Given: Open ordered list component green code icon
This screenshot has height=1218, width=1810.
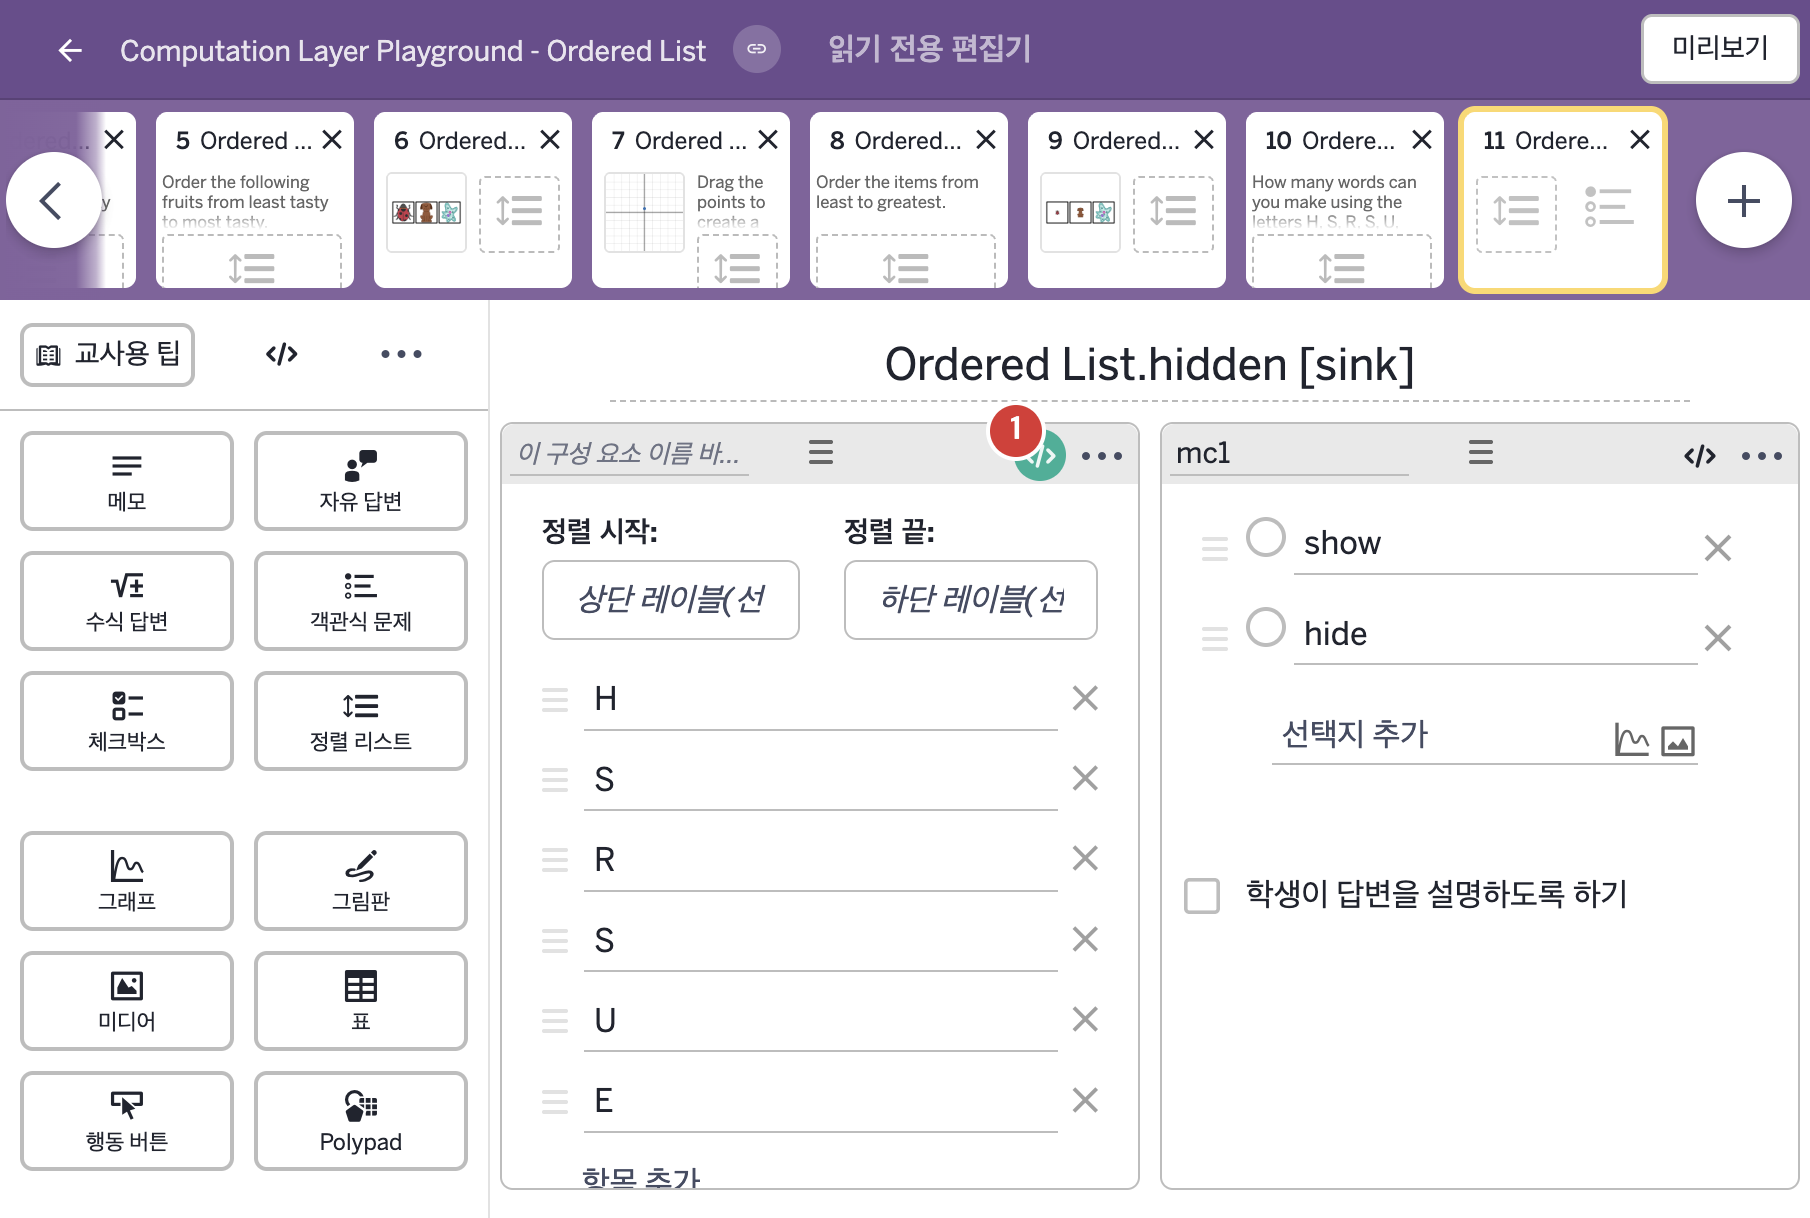Looking at the screenshot, I should tap(1040, 456).
